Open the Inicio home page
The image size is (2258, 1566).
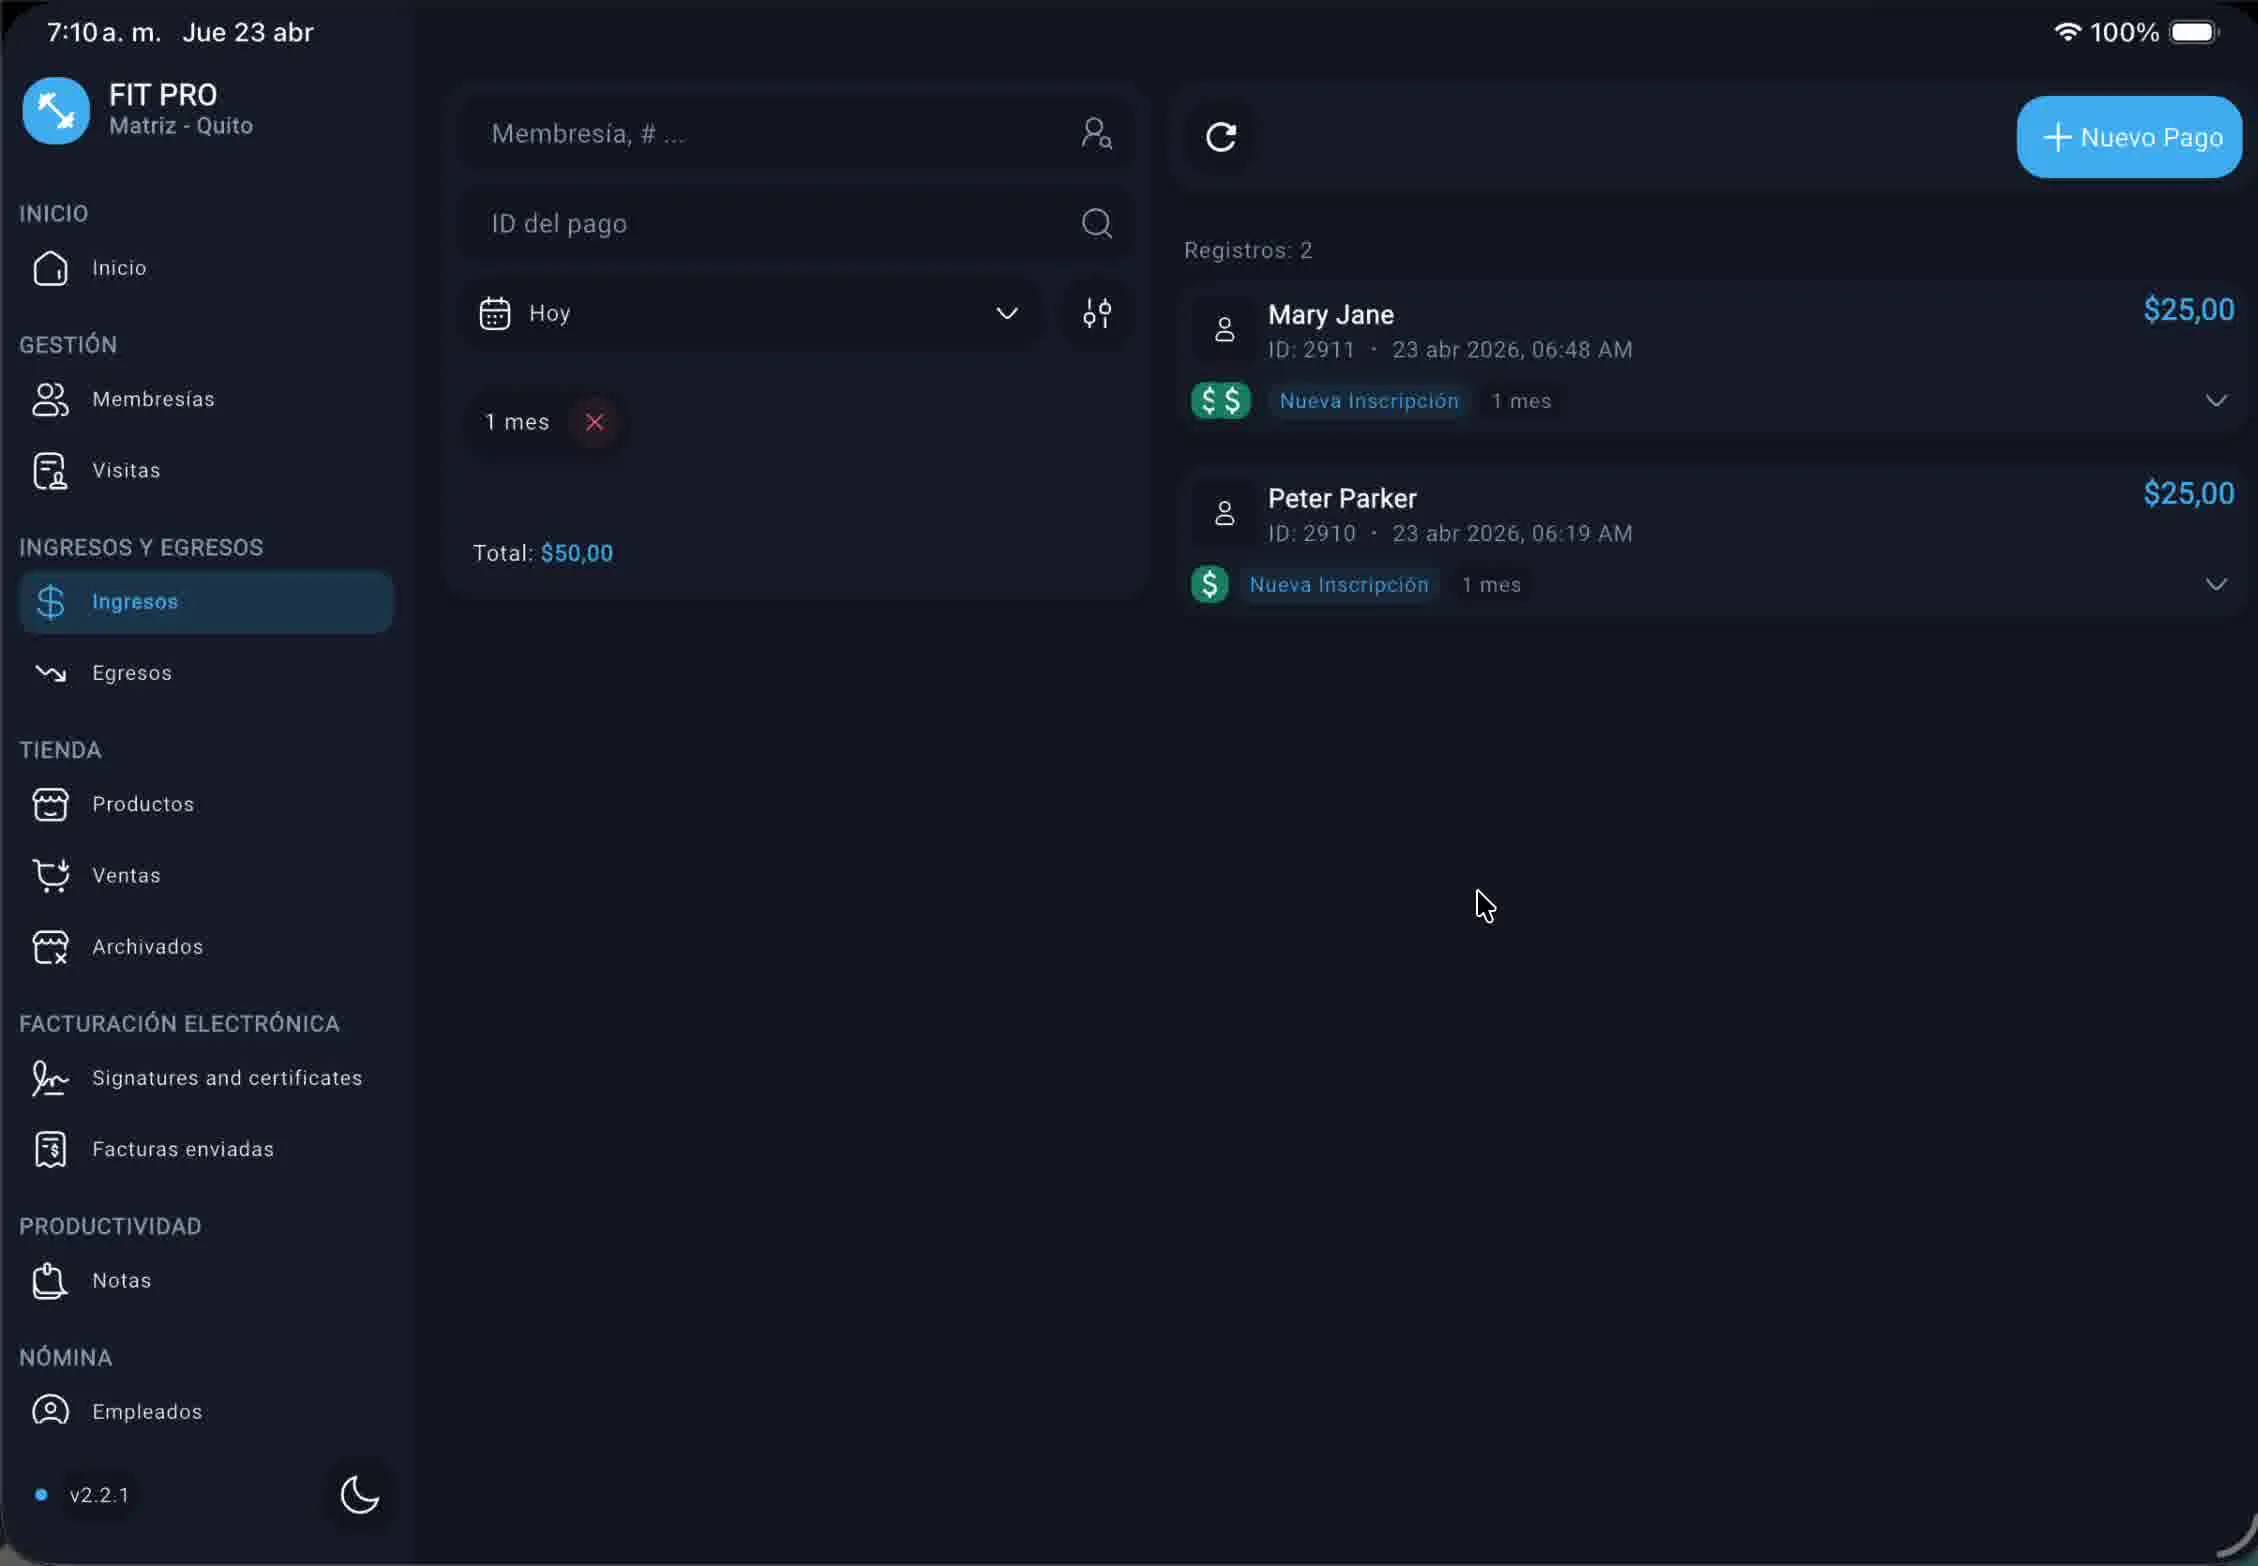click(206, 268)
